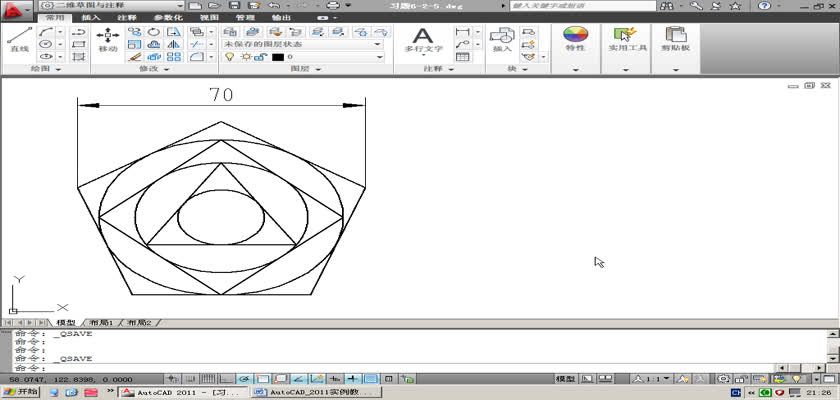Click the Windows 开始 Start button
Image resolution: width=840 pixels, height=400 pixels.
[21, 392]
